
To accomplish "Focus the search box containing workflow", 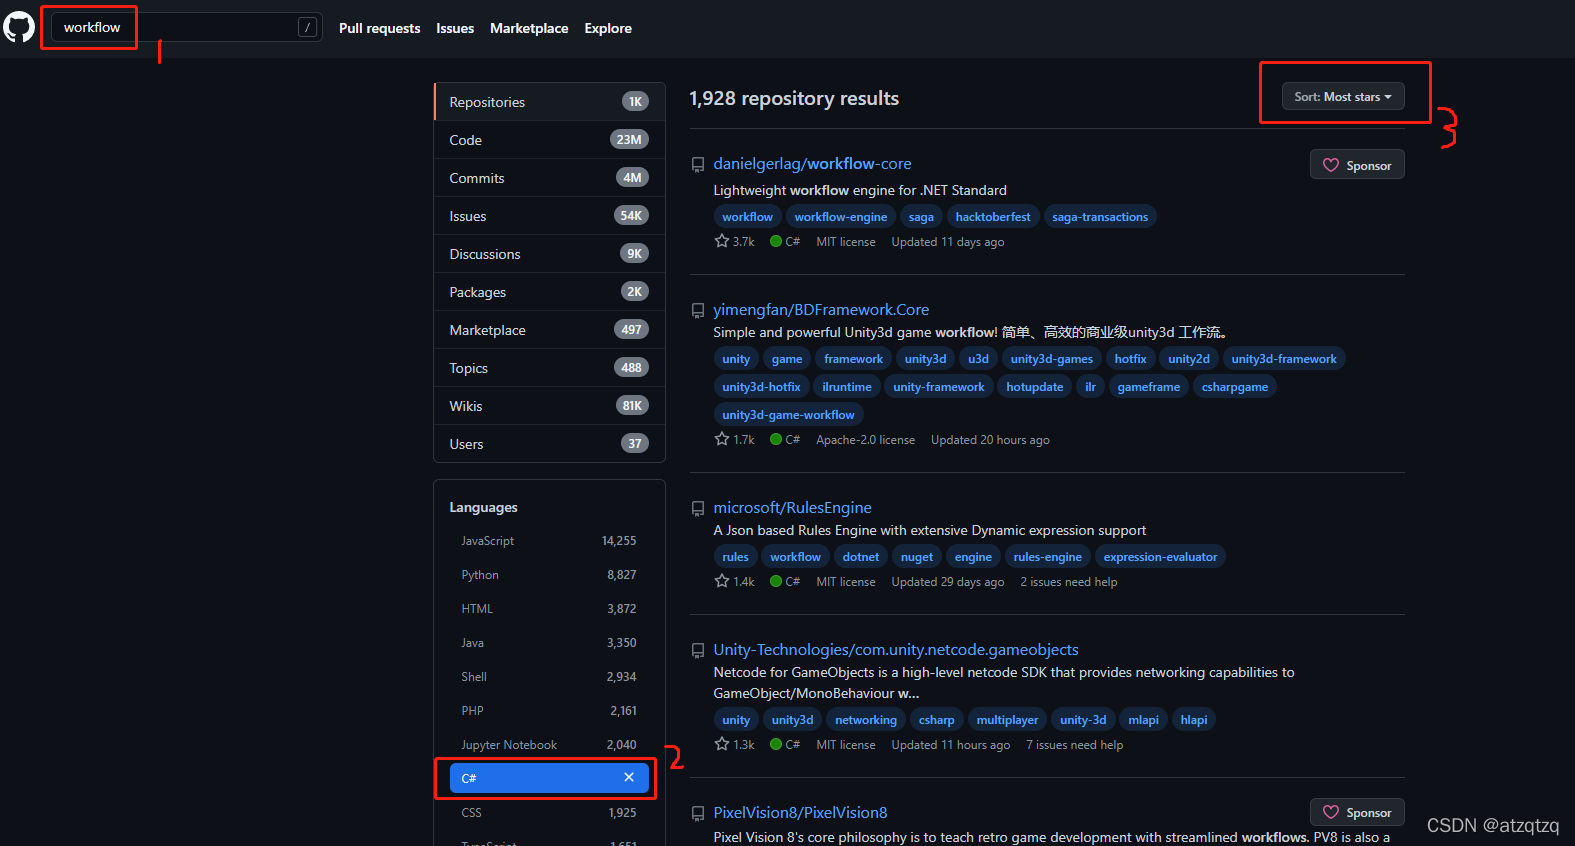I will click(186, 27).
